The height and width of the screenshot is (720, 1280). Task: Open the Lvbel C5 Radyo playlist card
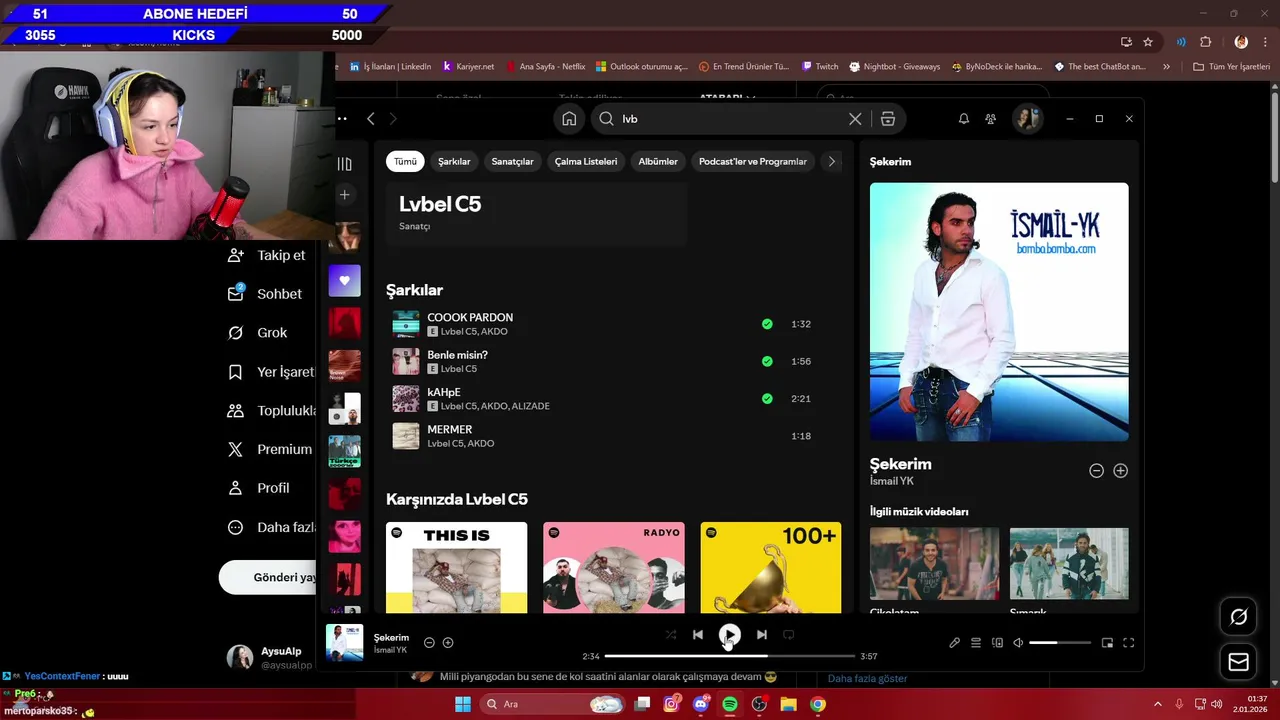(x=614, y=567)
